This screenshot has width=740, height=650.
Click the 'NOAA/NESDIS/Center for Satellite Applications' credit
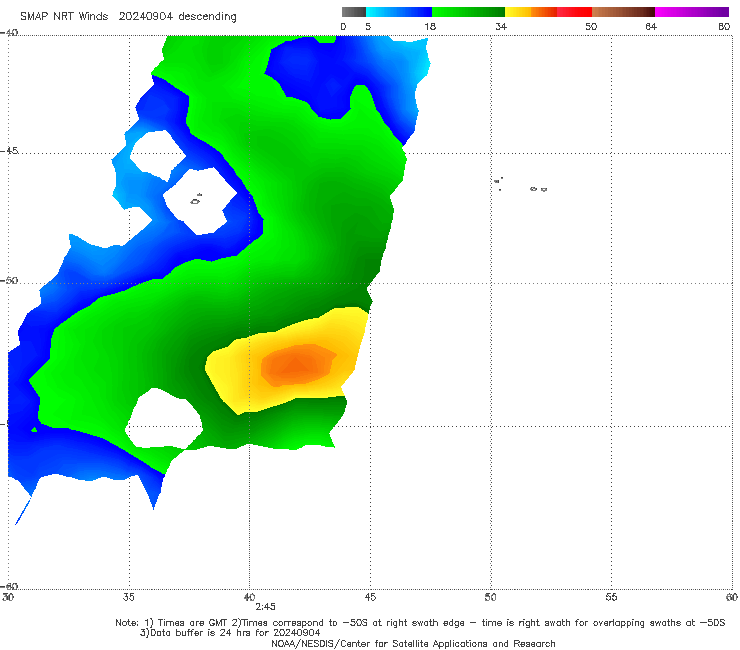pyautogui.click(x=413, y=644)
